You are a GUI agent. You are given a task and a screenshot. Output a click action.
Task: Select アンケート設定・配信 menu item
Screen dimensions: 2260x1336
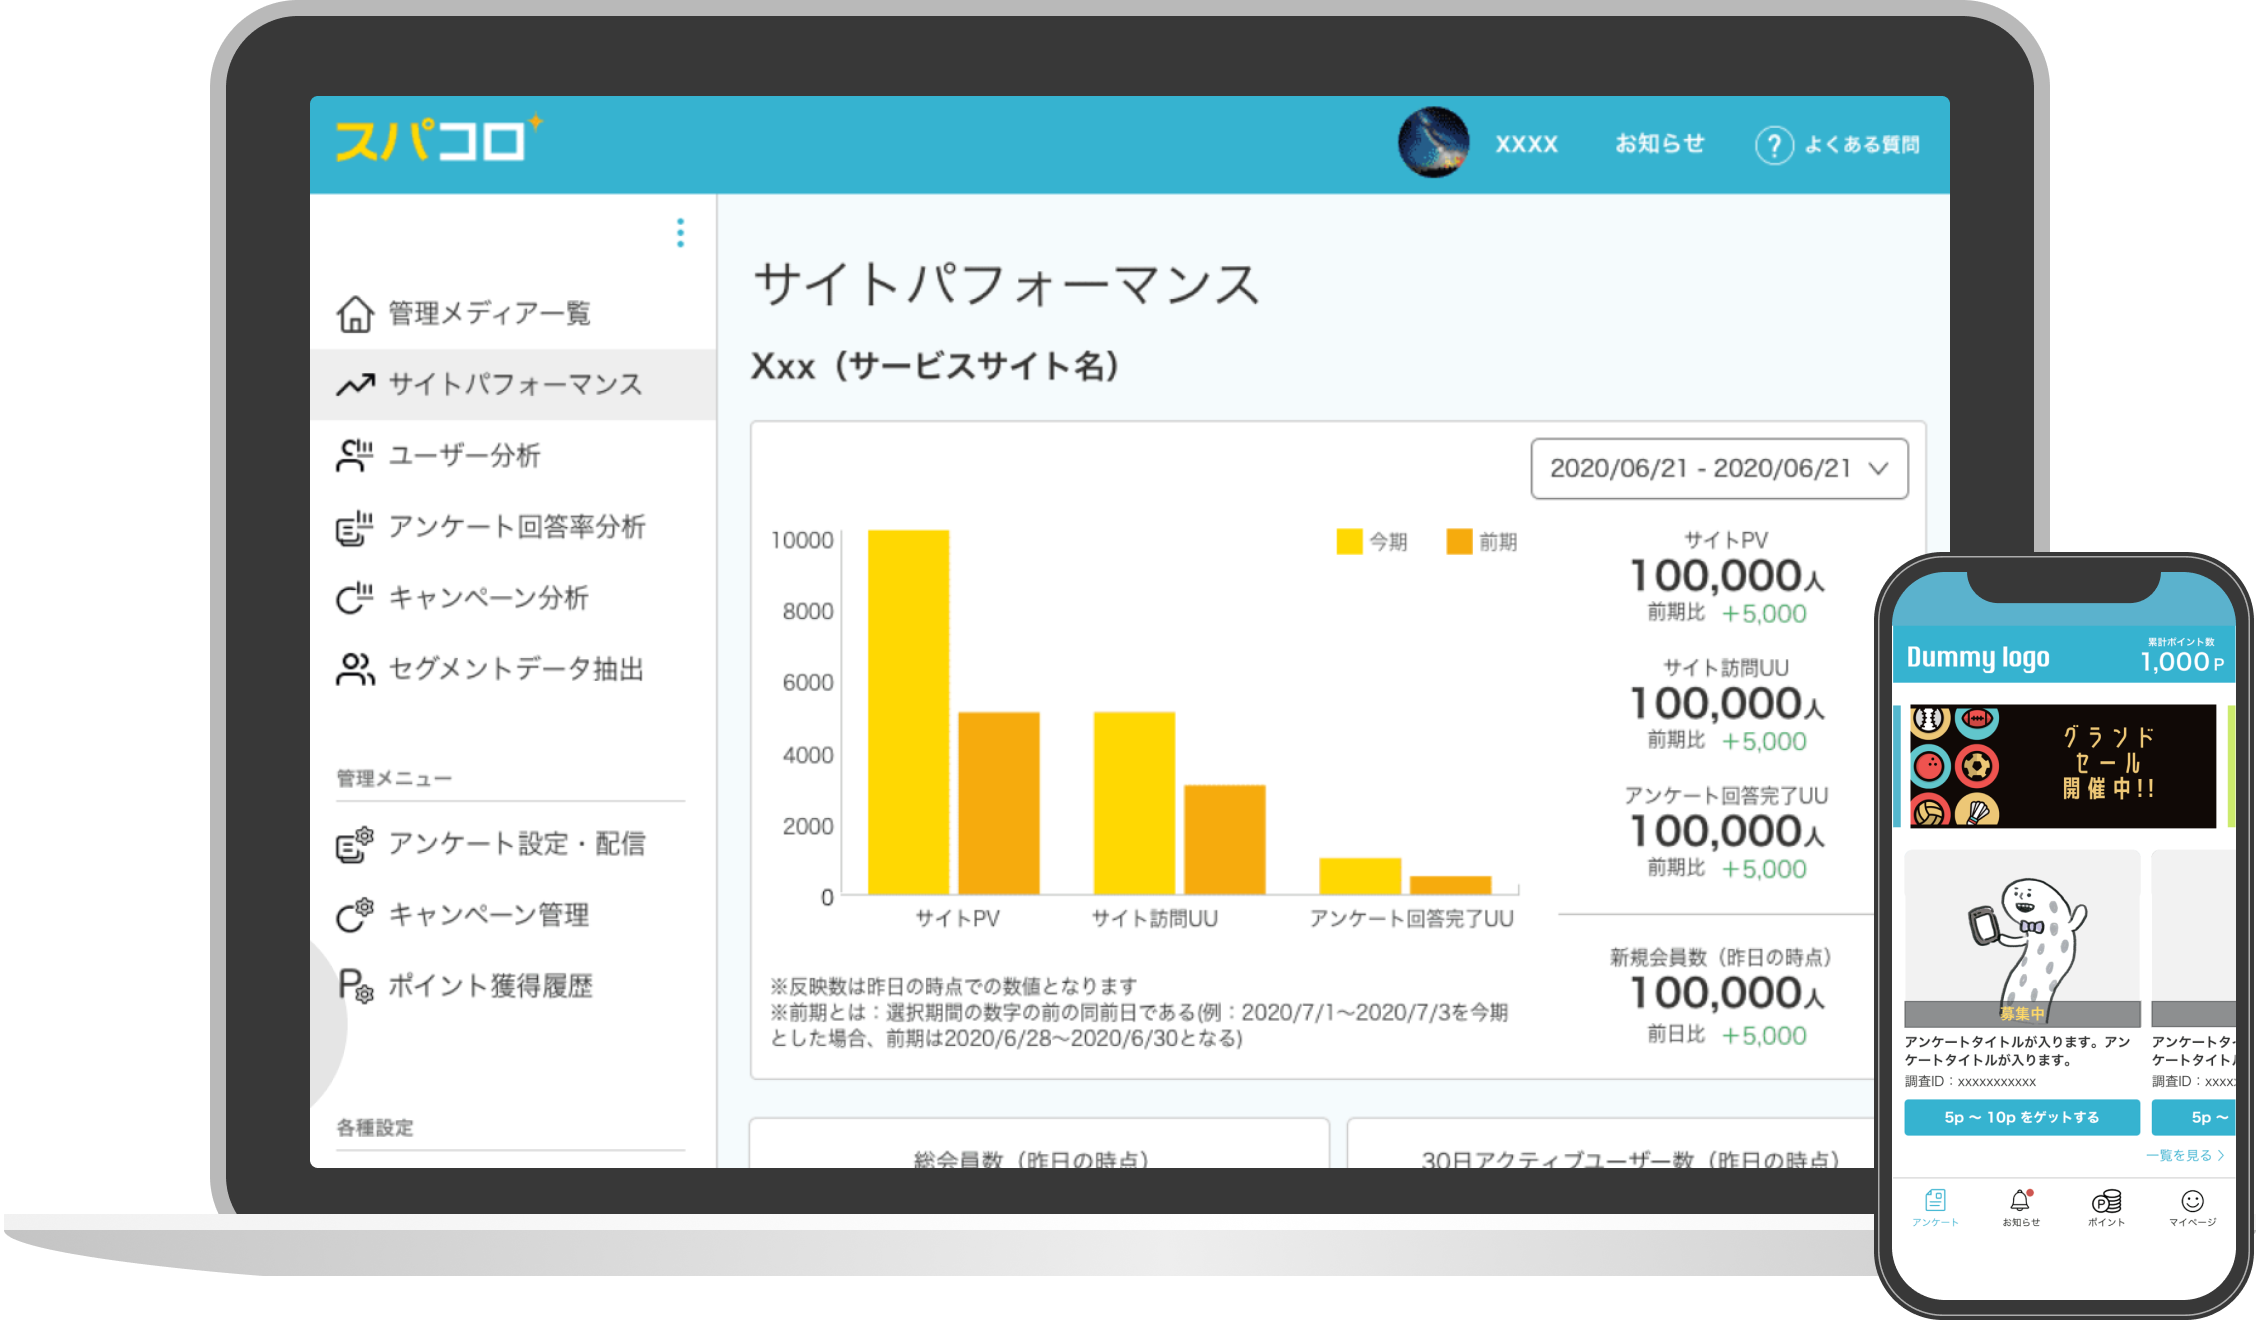tap(515, 844)
